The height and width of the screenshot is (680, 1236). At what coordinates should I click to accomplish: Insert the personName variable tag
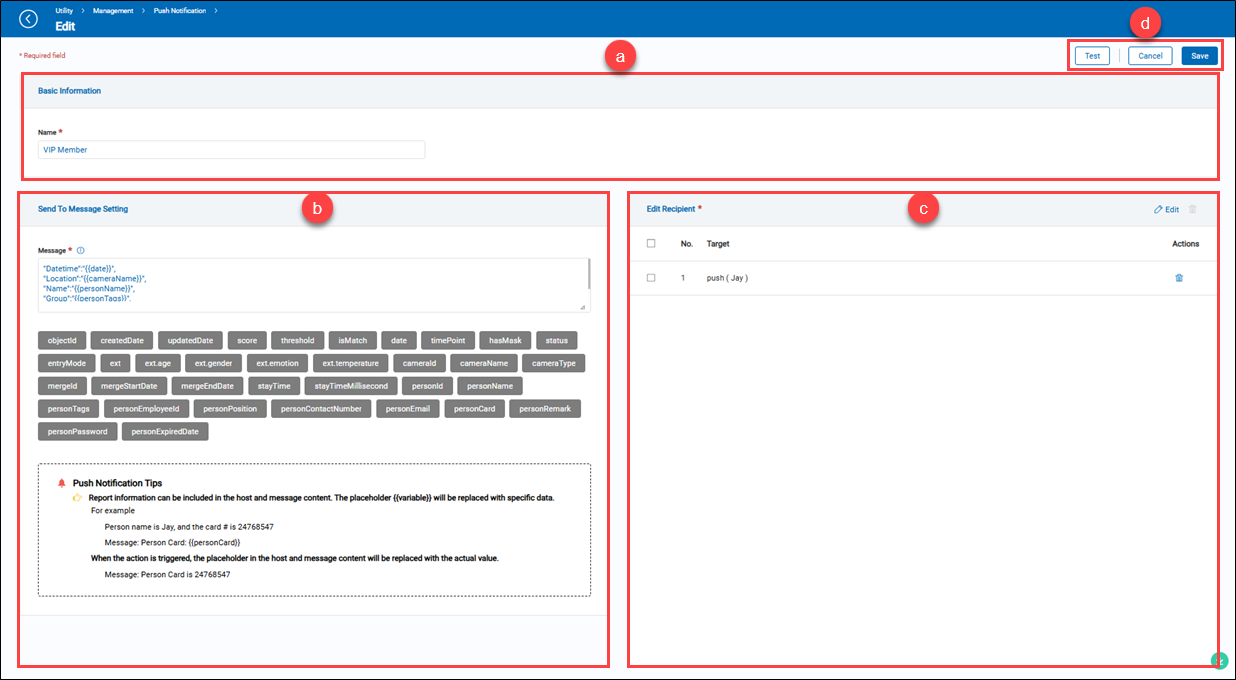click(x=489, y=386)
